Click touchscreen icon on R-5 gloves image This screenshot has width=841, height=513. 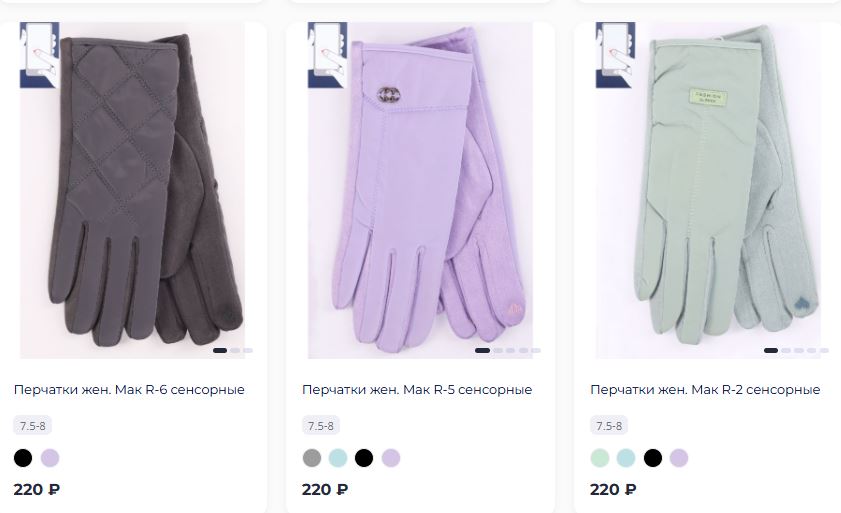[x=327, y=55]
